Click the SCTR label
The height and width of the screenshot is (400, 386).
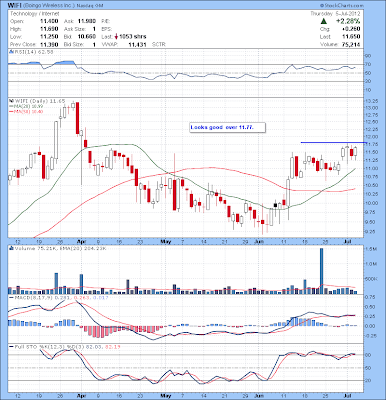(x=159, y=44)
